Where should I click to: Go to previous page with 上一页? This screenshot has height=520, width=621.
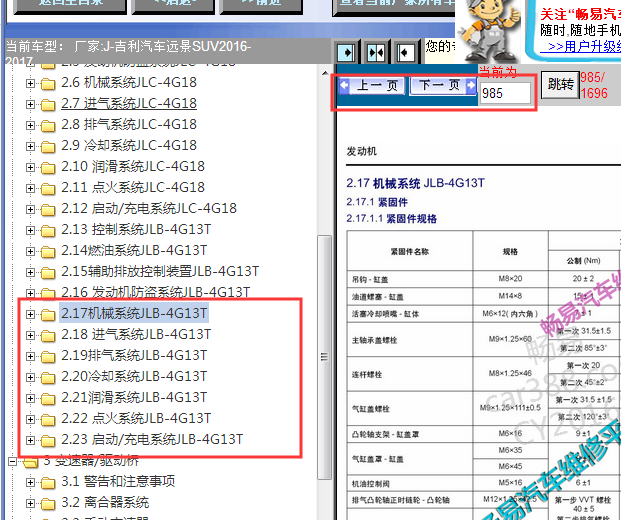(x=372, y=86)
